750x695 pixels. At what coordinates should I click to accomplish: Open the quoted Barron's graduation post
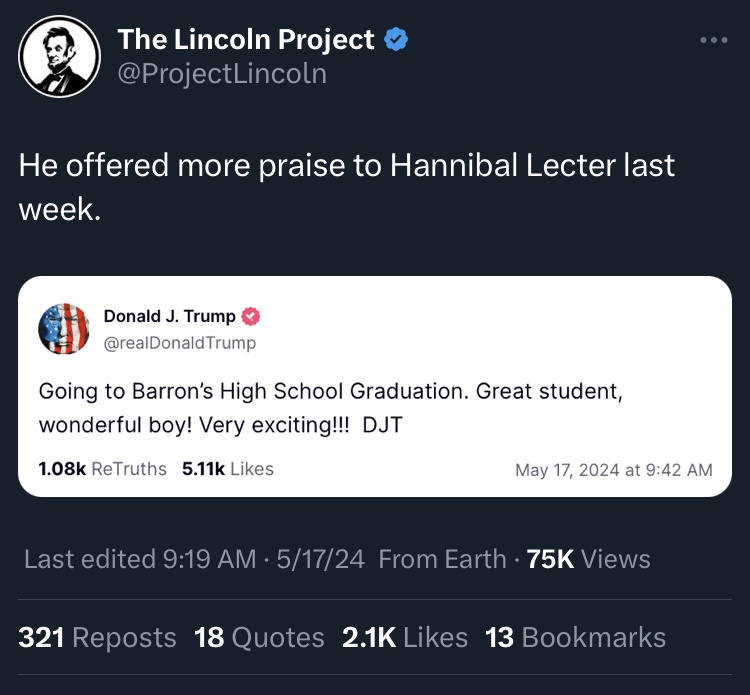[x=330, y=407]
